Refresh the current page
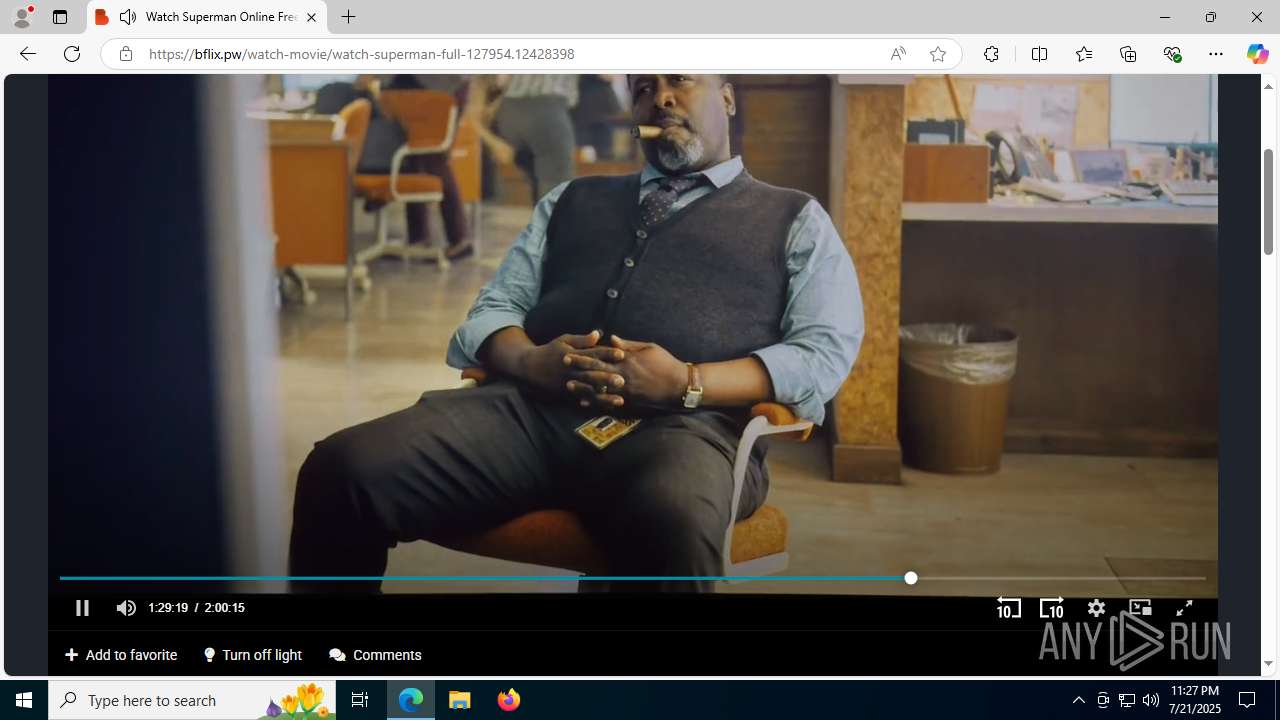The width and height of the screenshot is (1280, 720). (x=72, y=54)
